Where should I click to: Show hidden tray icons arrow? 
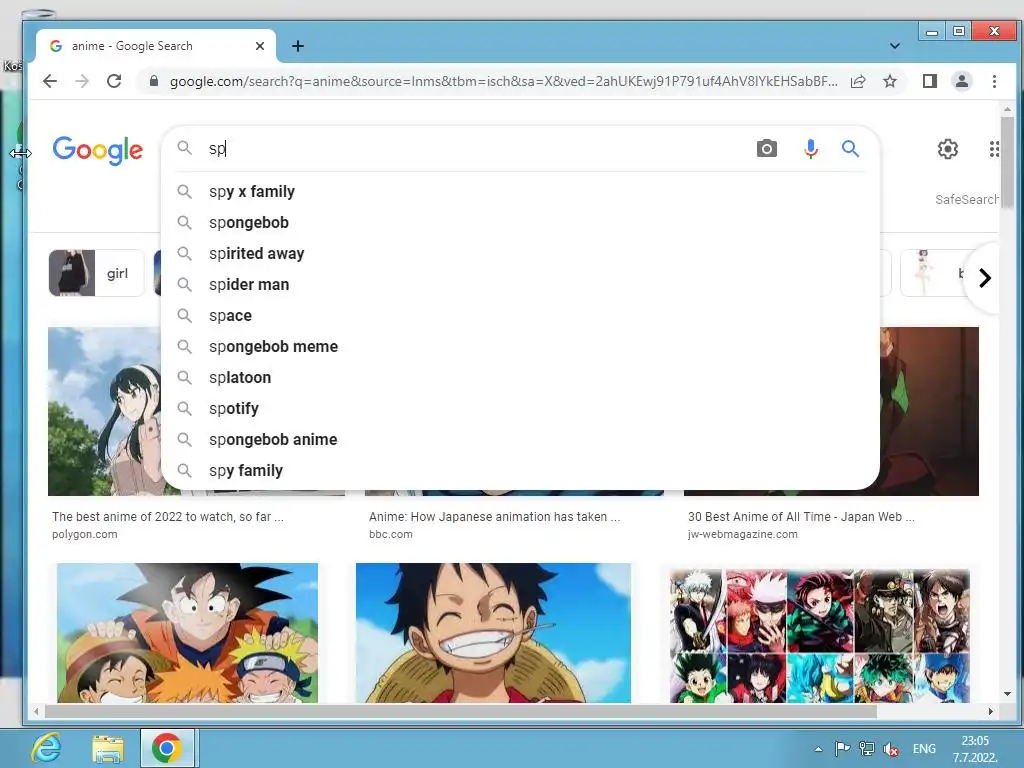pyautogui.click(x=818, y=749)
